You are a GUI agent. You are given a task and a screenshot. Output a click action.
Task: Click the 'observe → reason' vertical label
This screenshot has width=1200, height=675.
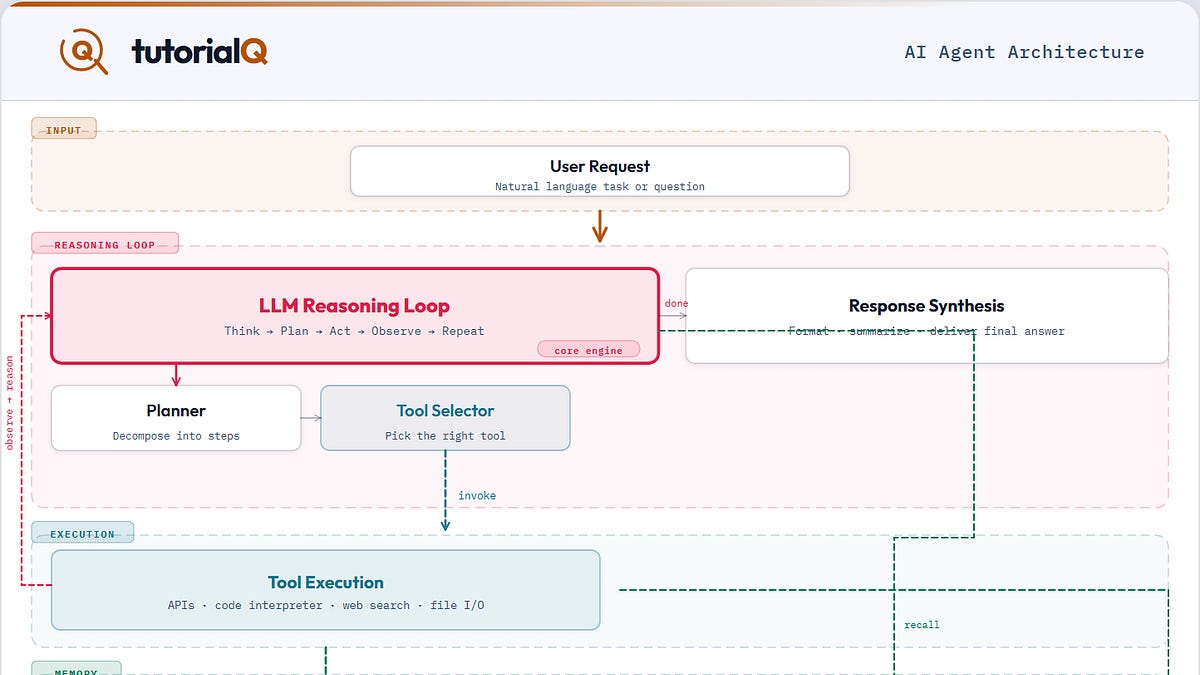[10, 403]
